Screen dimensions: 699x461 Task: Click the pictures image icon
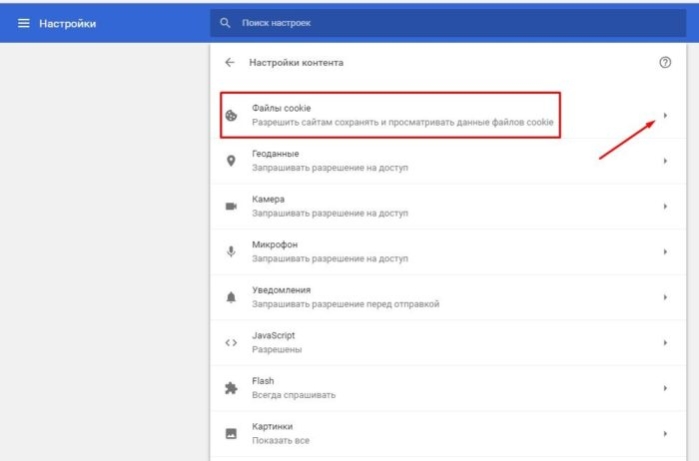[x=231, y=434]
